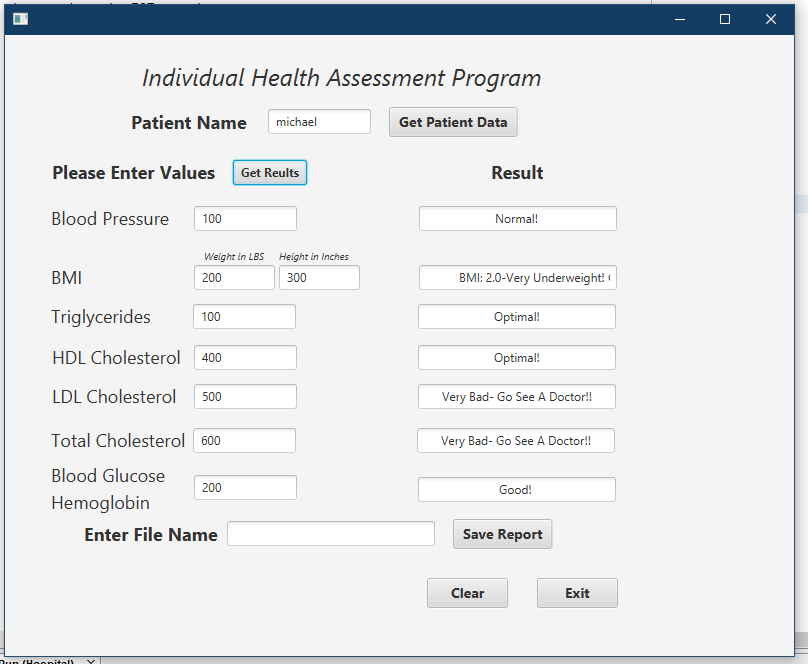
Task: Click the Get Reults button
Action: pos(269,172)
